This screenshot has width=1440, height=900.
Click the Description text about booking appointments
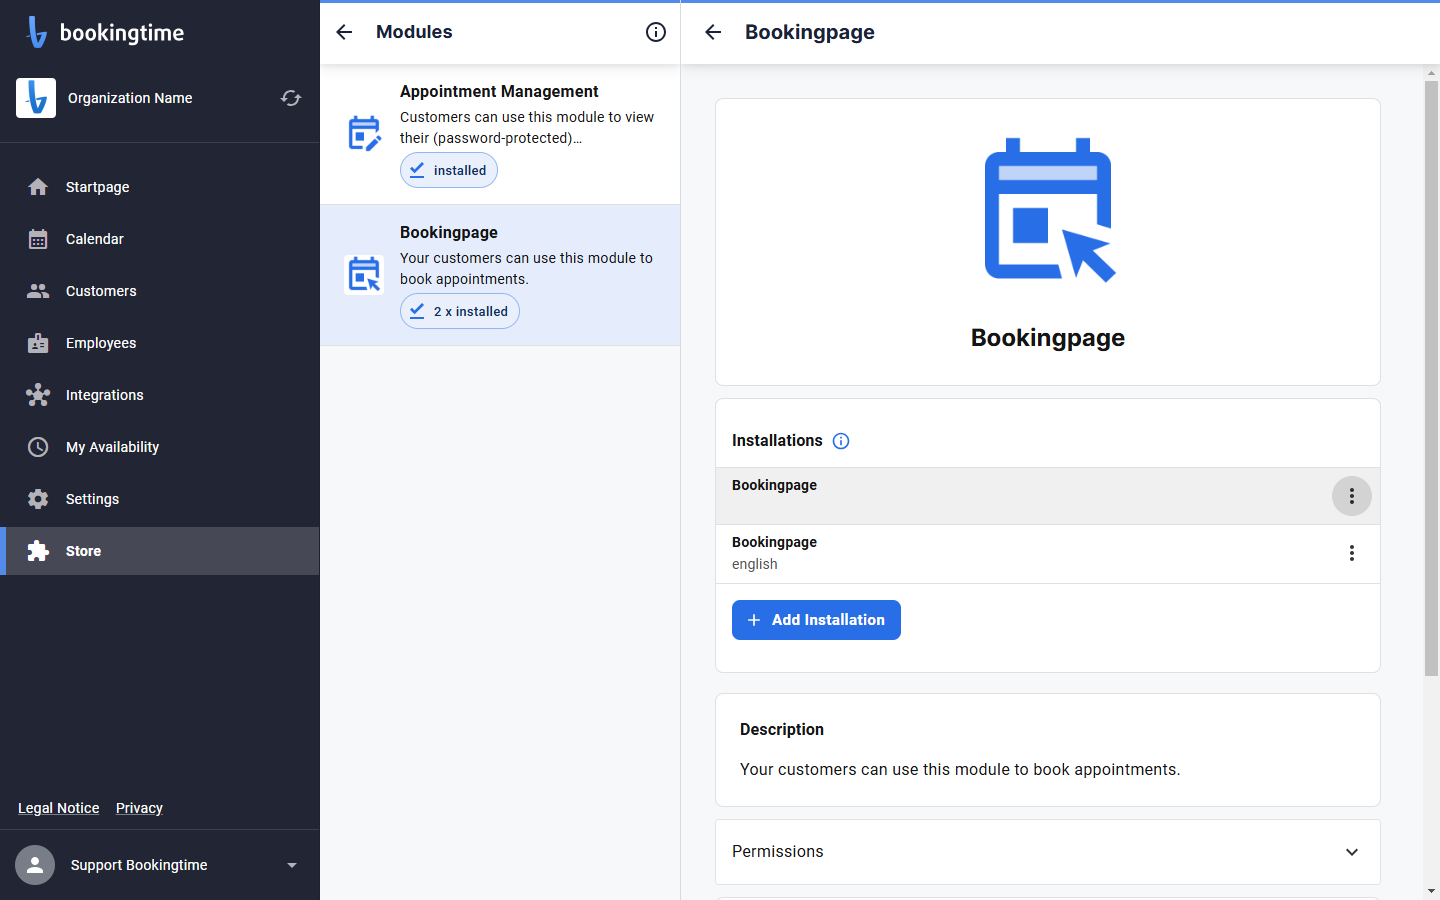pyautogui.click(x=960, y=769)
